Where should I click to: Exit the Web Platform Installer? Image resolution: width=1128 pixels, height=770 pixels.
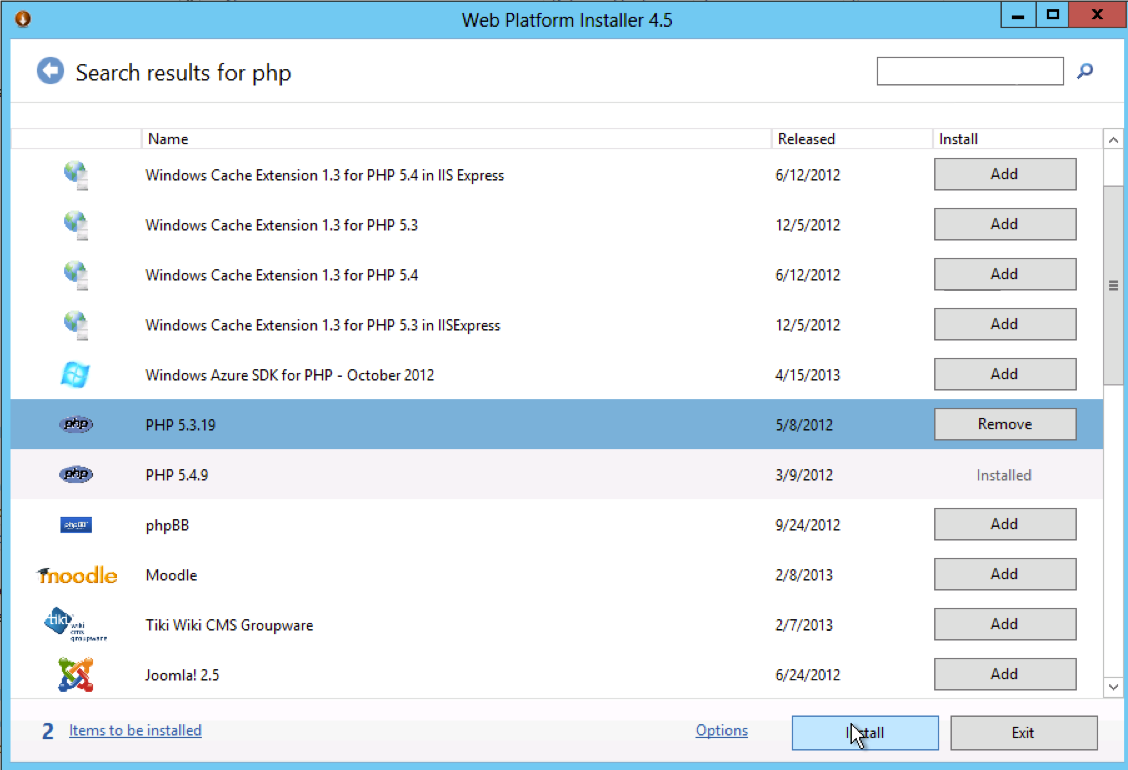coord(1024,733)
